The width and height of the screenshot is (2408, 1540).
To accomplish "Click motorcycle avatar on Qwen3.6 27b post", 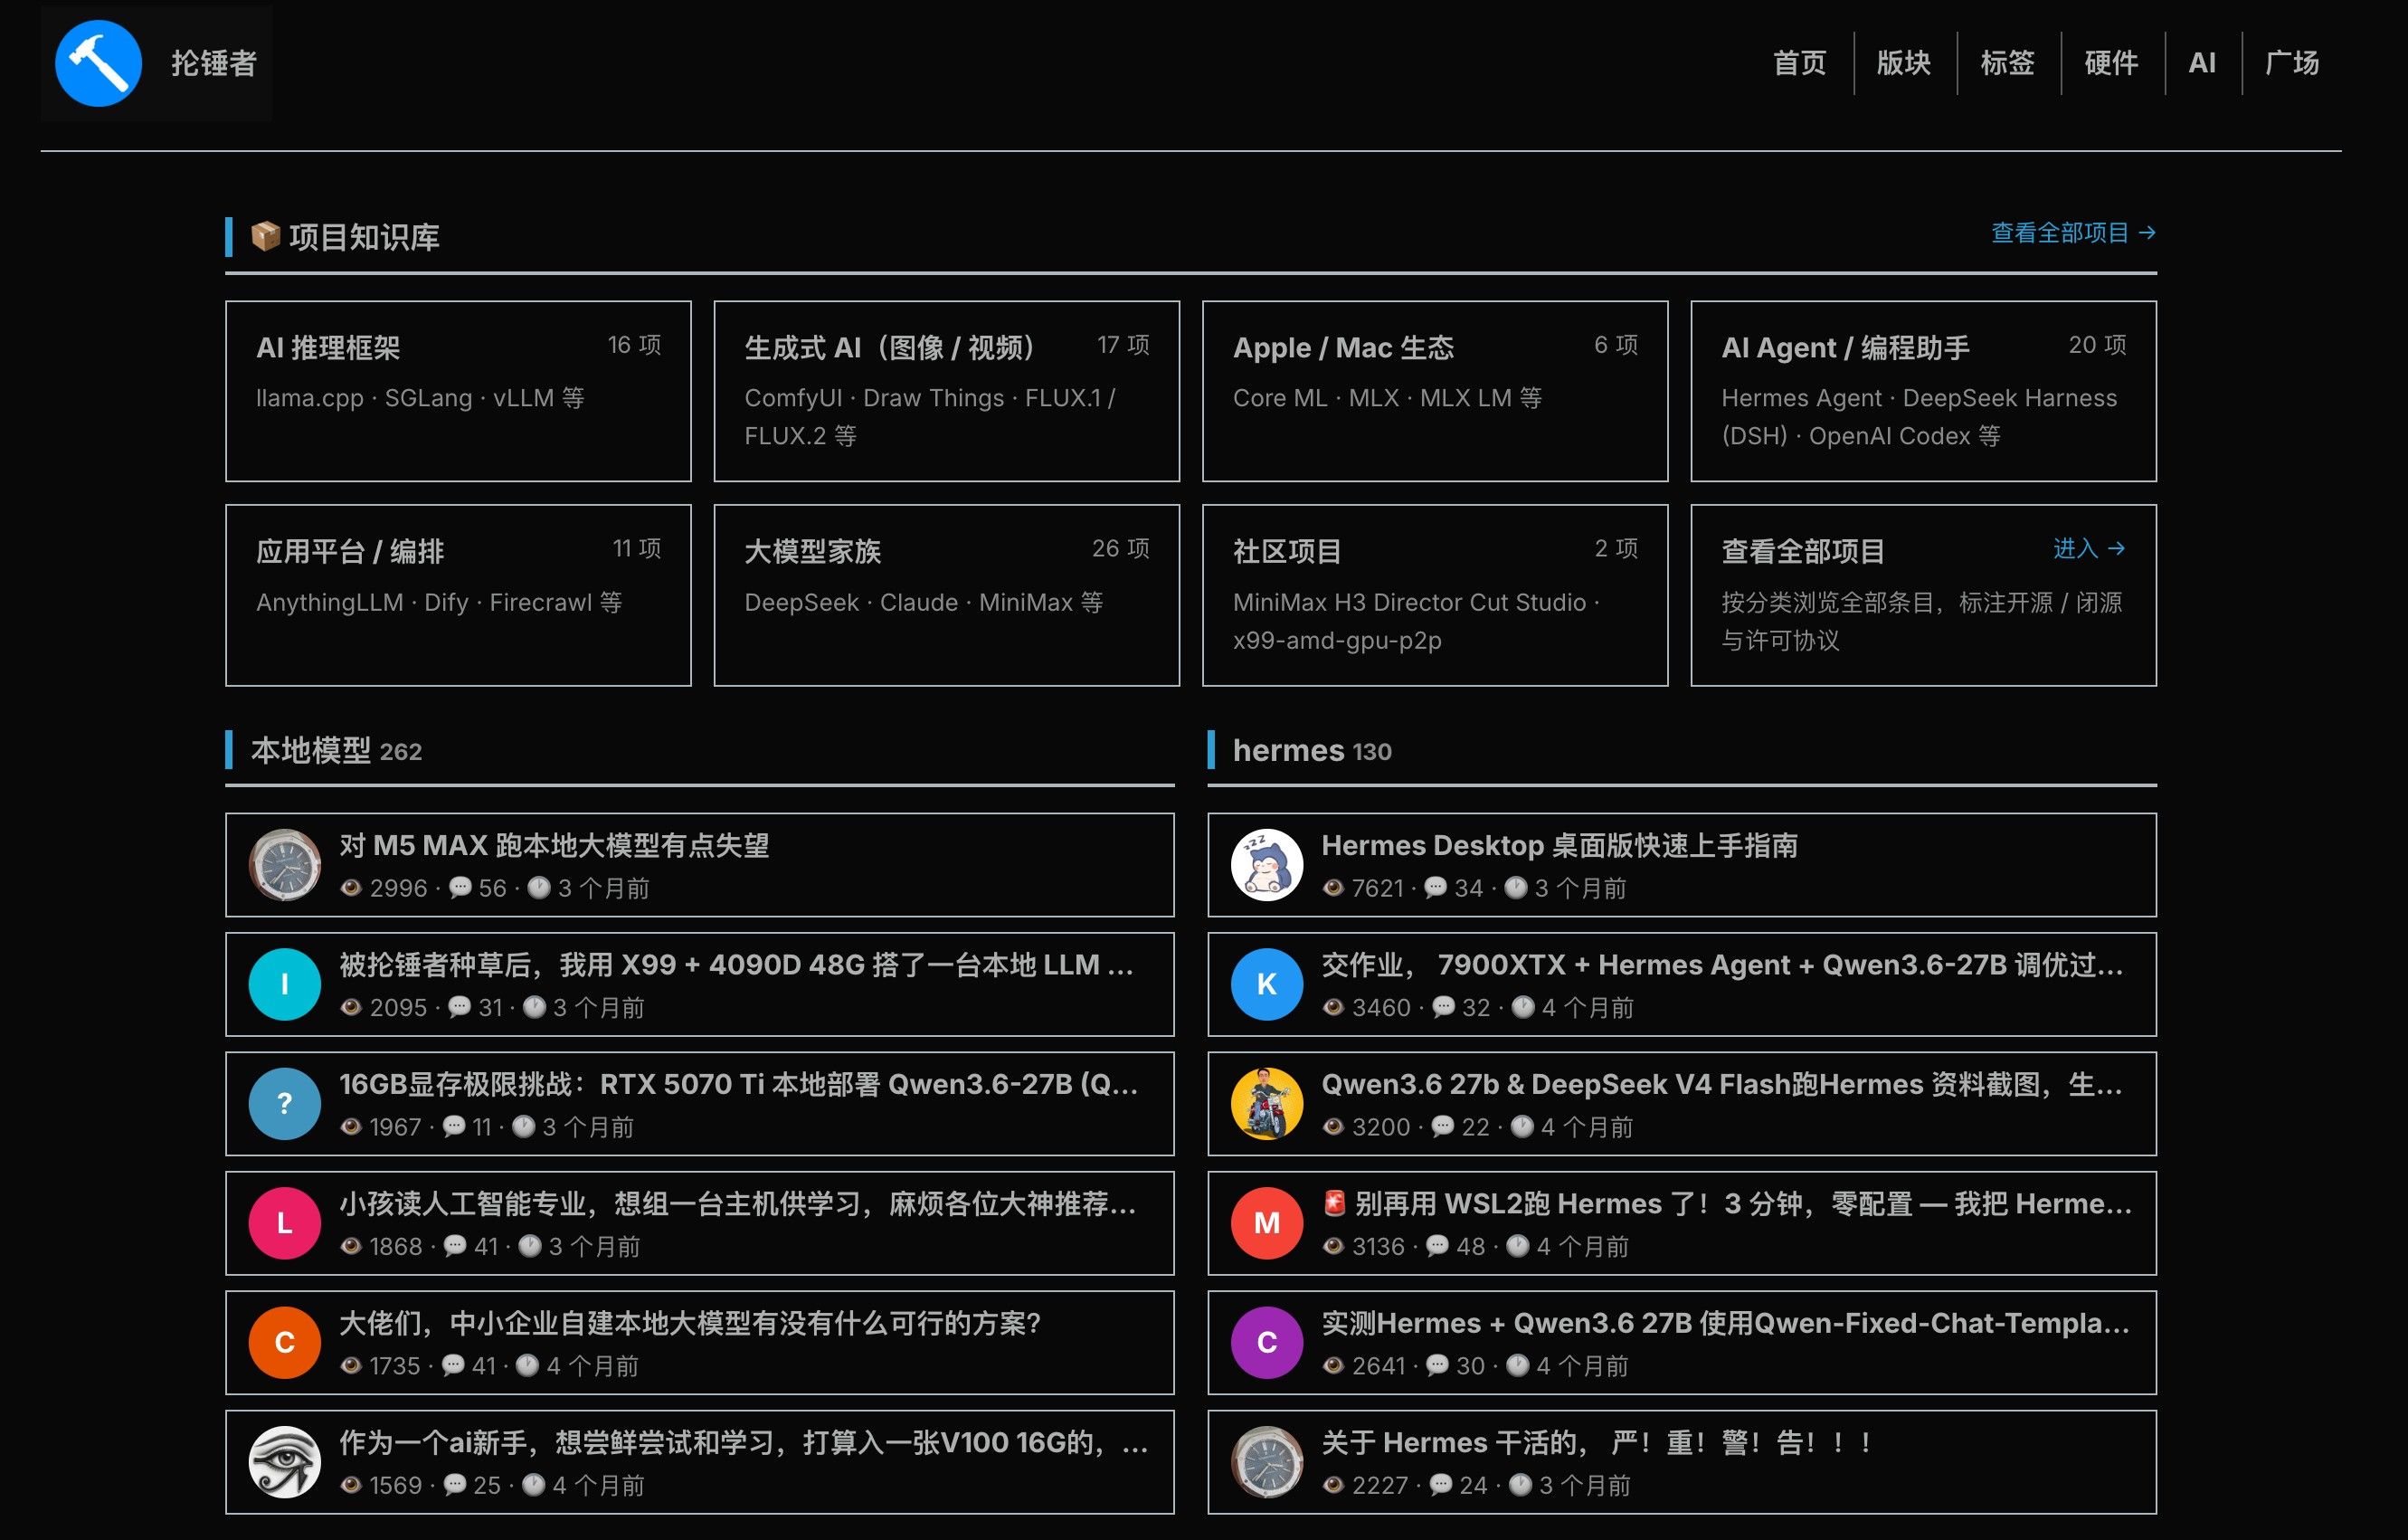I will (x=1267, y=1104).
